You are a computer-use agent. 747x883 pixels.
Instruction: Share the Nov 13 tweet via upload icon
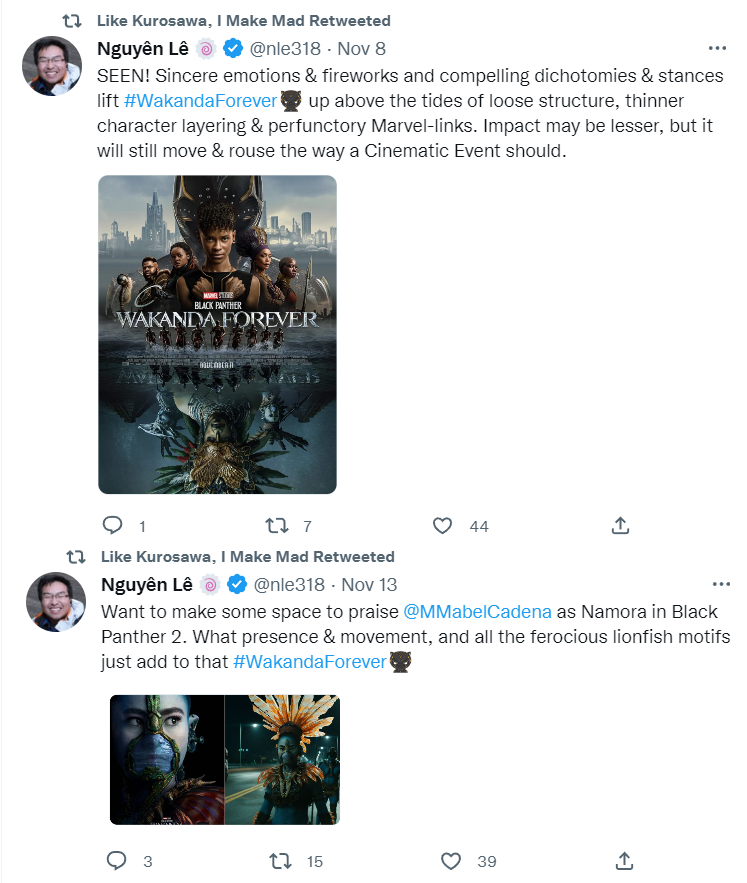(624, 860)
